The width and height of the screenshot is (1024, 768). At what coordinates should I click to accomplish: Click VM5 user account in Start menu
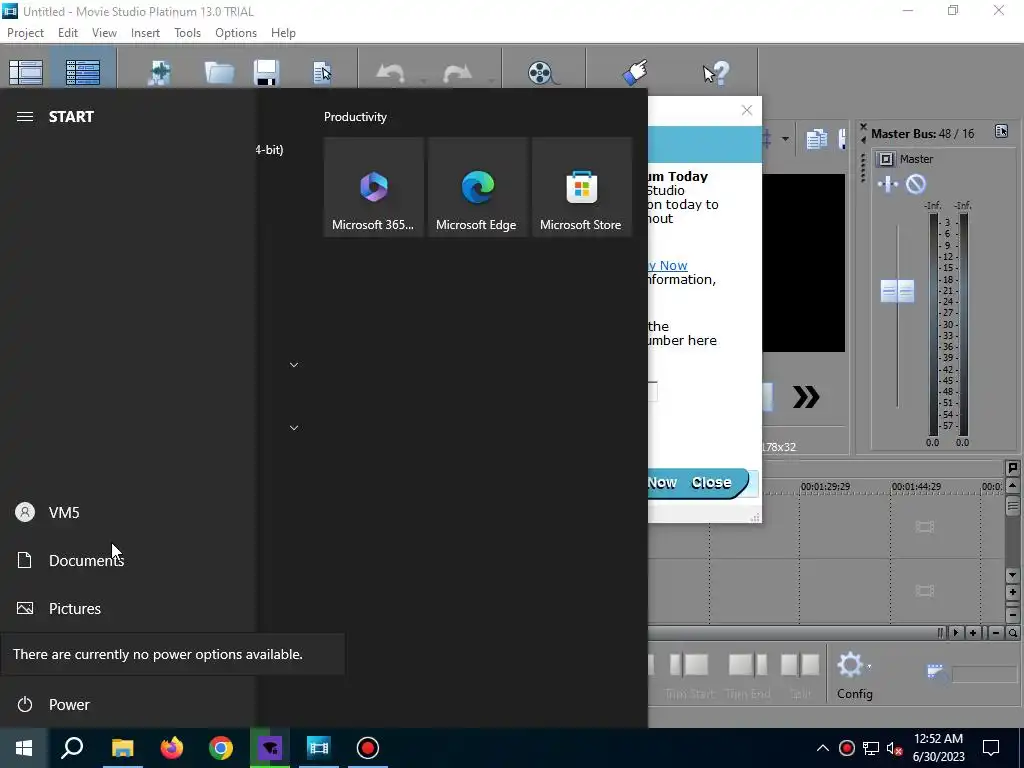click(127, 512)
